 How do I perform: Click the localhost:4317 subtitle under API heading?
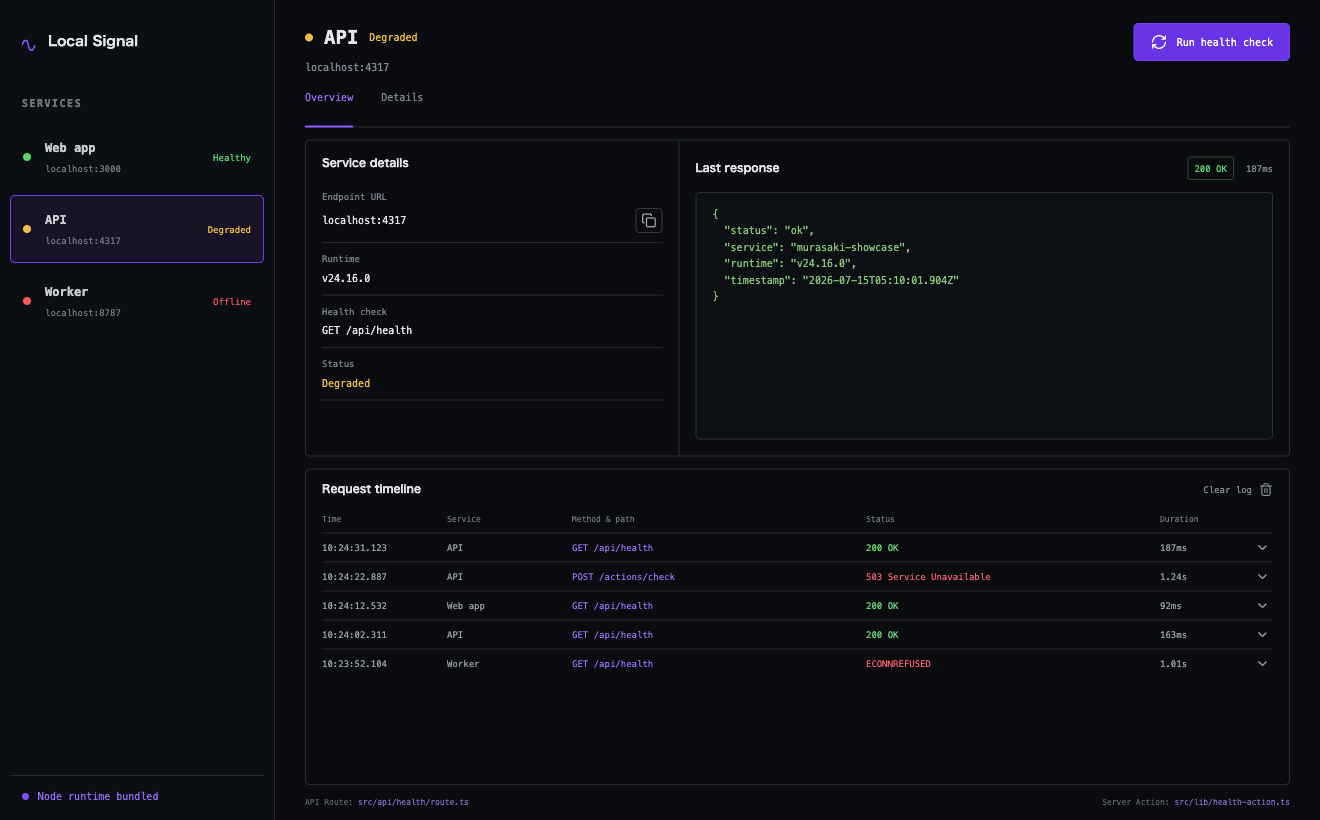[347, 67]
